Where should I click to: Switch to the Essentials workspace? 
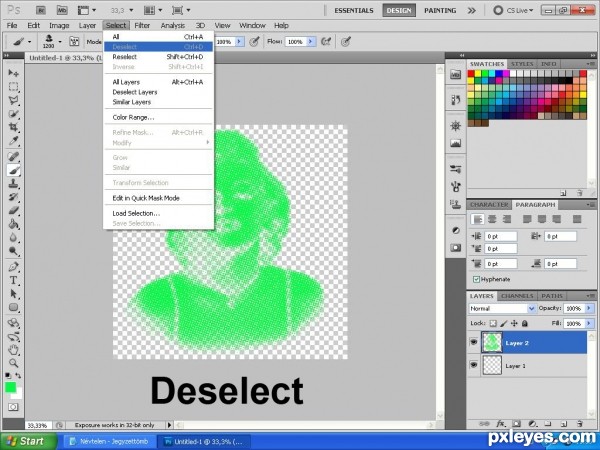point(354,10)
